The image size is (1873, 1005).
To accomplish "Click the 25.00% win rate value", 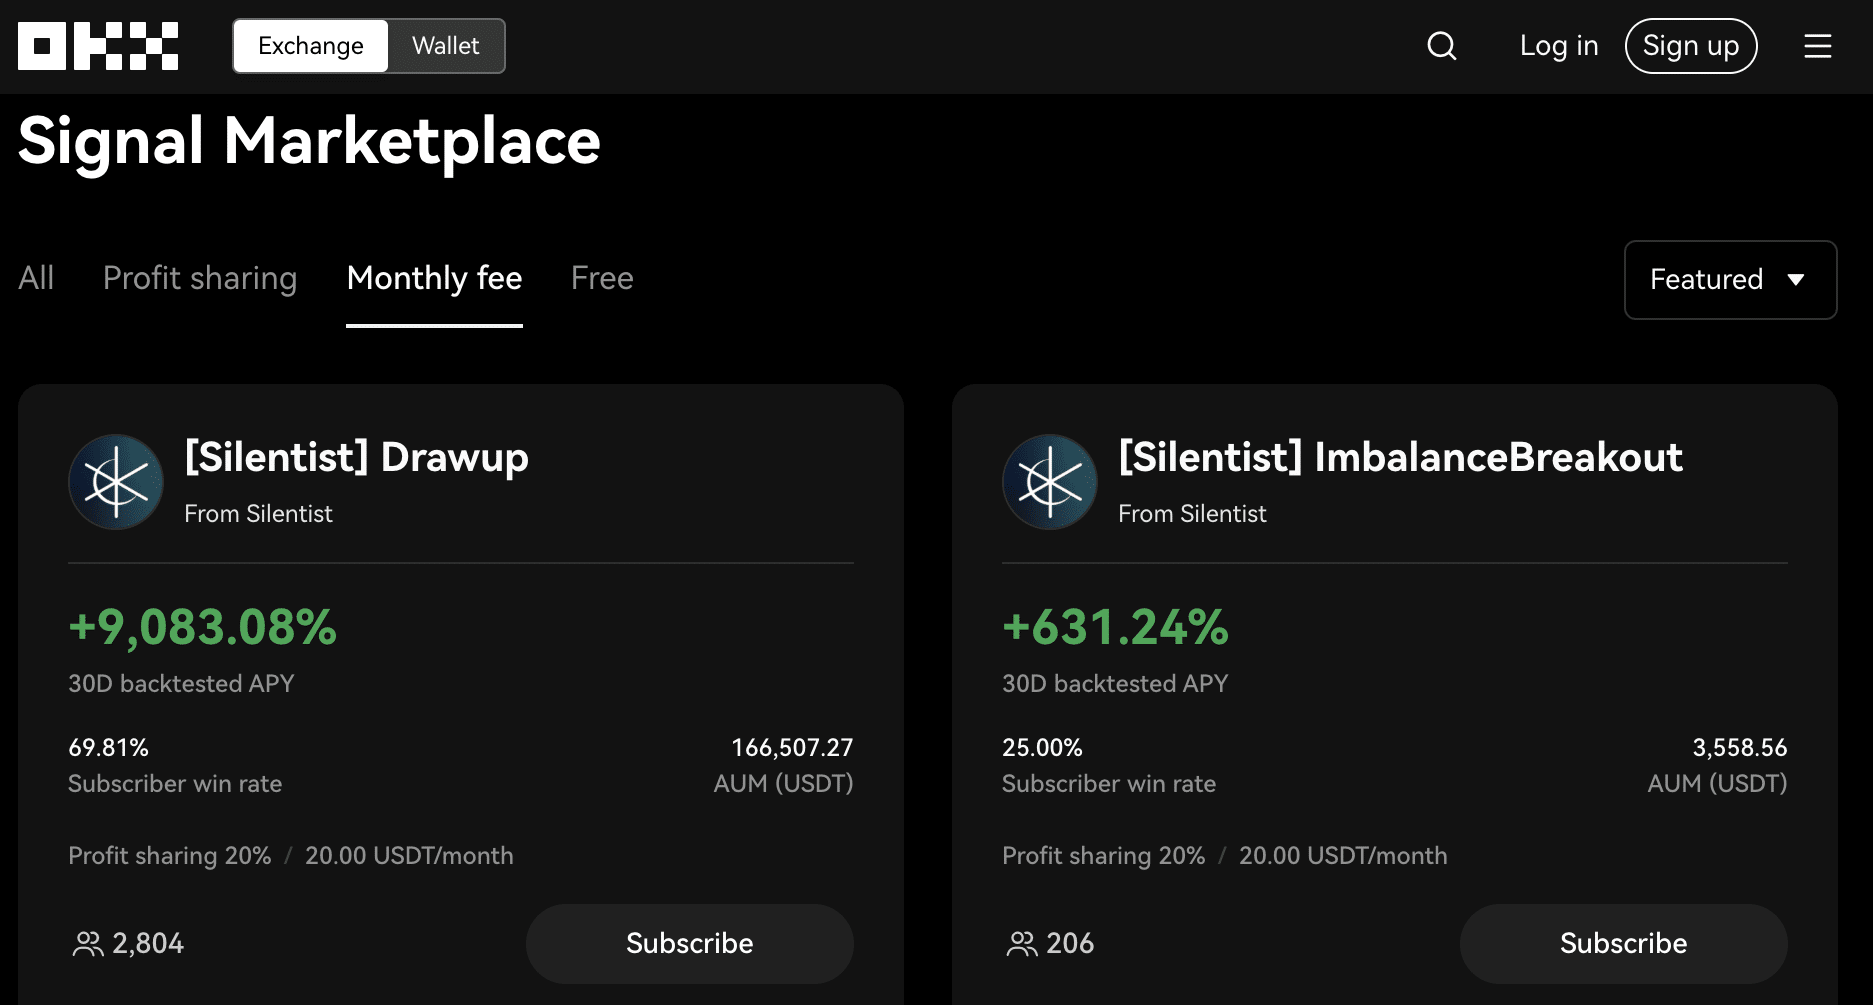I will pos(1042,748).
